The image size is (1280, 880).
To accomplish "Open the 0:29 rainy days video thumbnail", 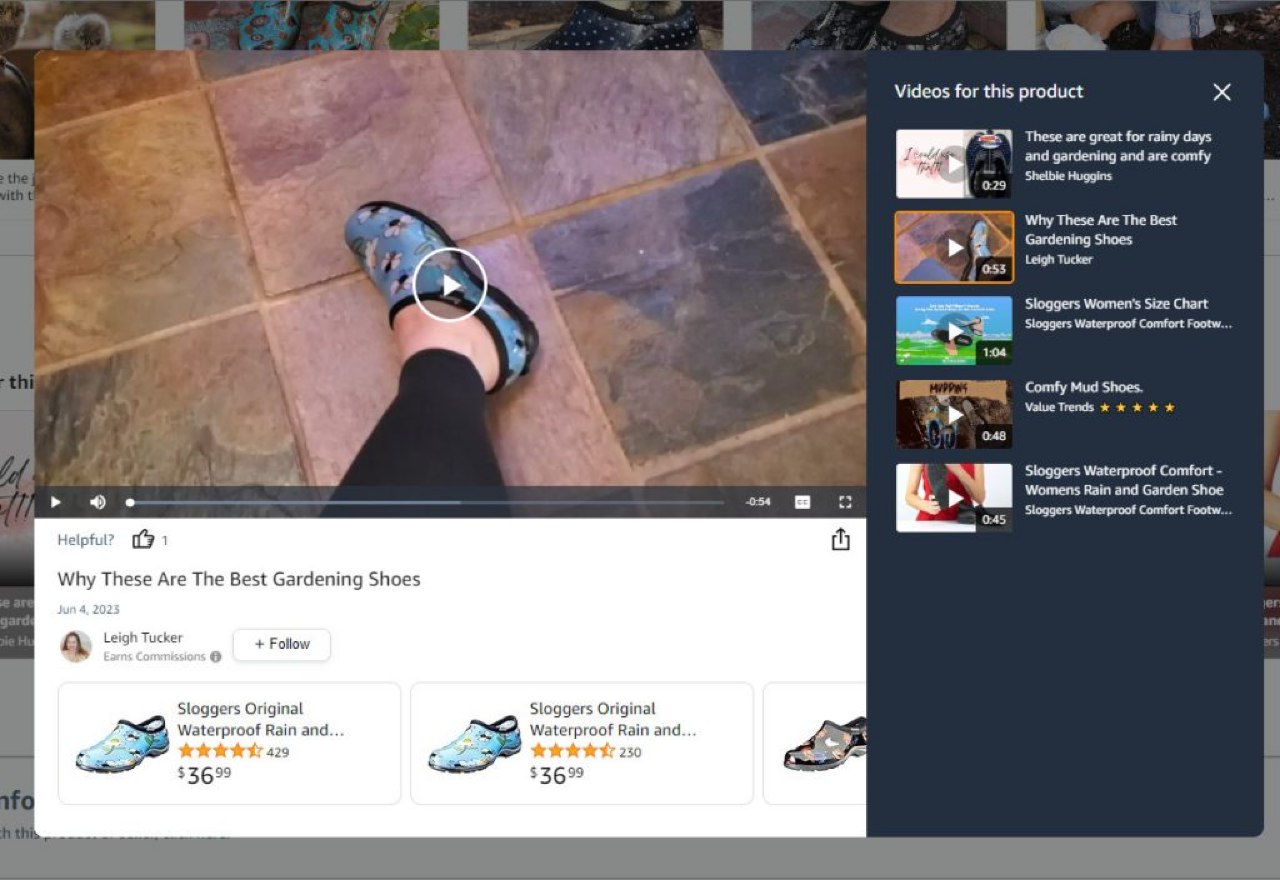I will (x=954, y=163).
